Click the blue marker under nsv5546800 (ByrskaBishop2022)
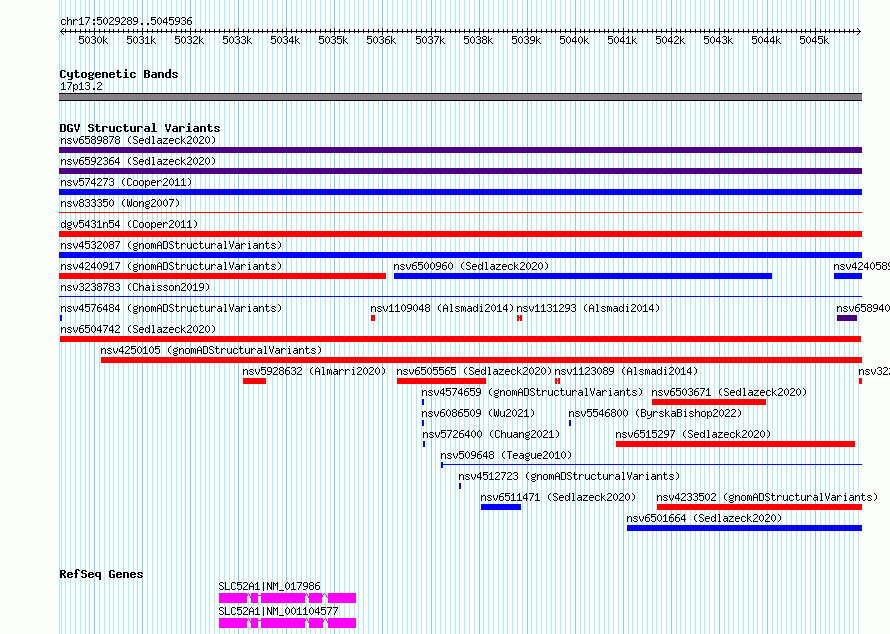Screen dimensions: 890x634 point(570,423)
